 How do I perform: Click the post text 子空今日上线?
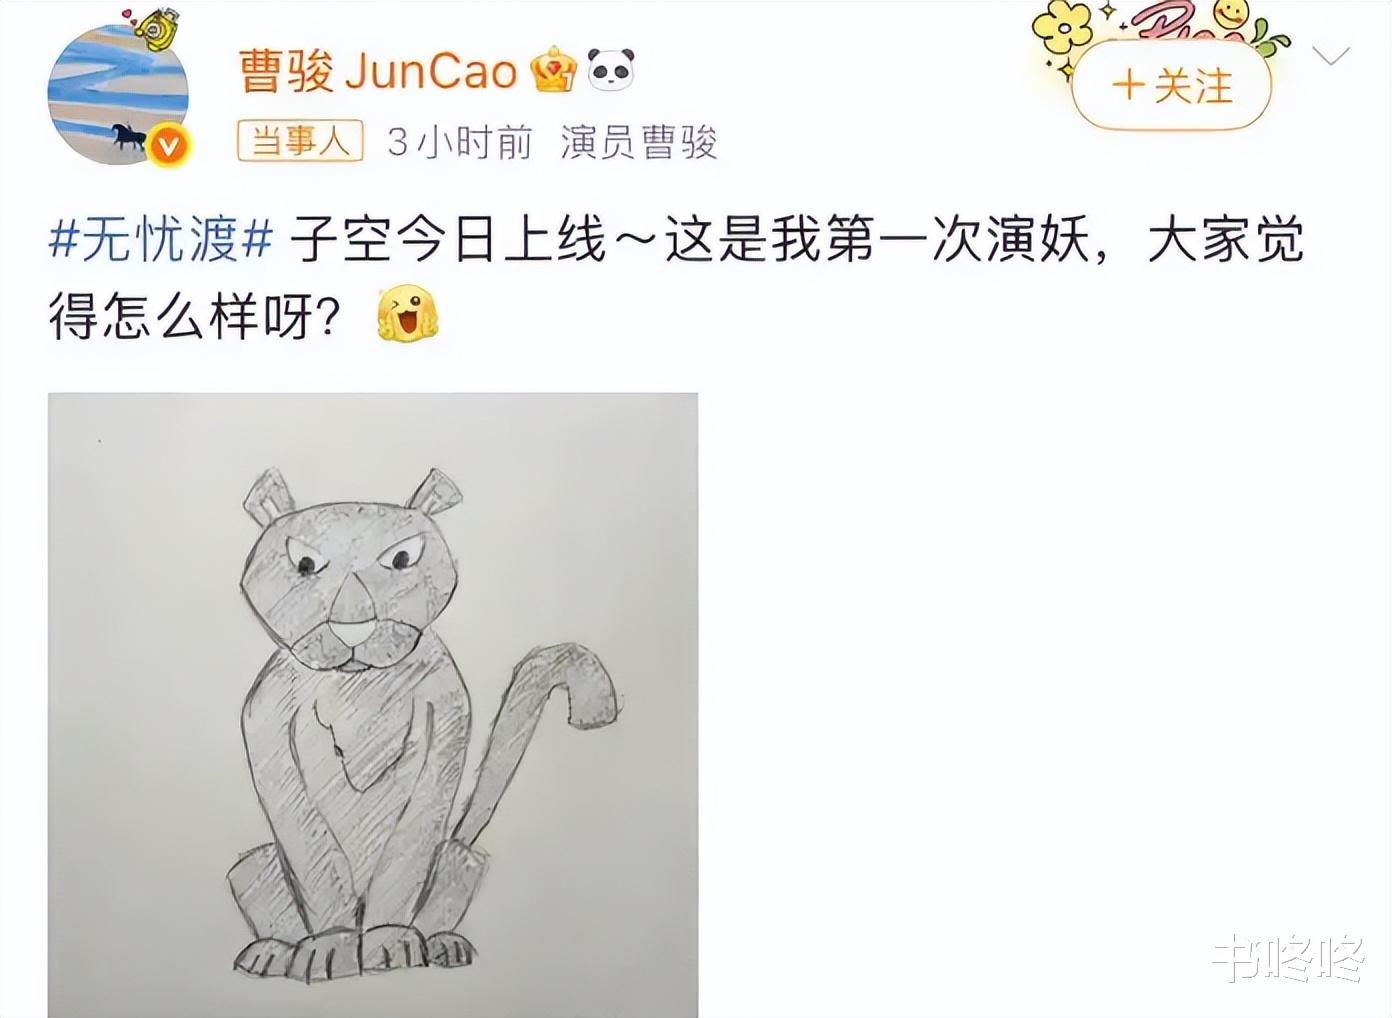click(x=448, y=242)
